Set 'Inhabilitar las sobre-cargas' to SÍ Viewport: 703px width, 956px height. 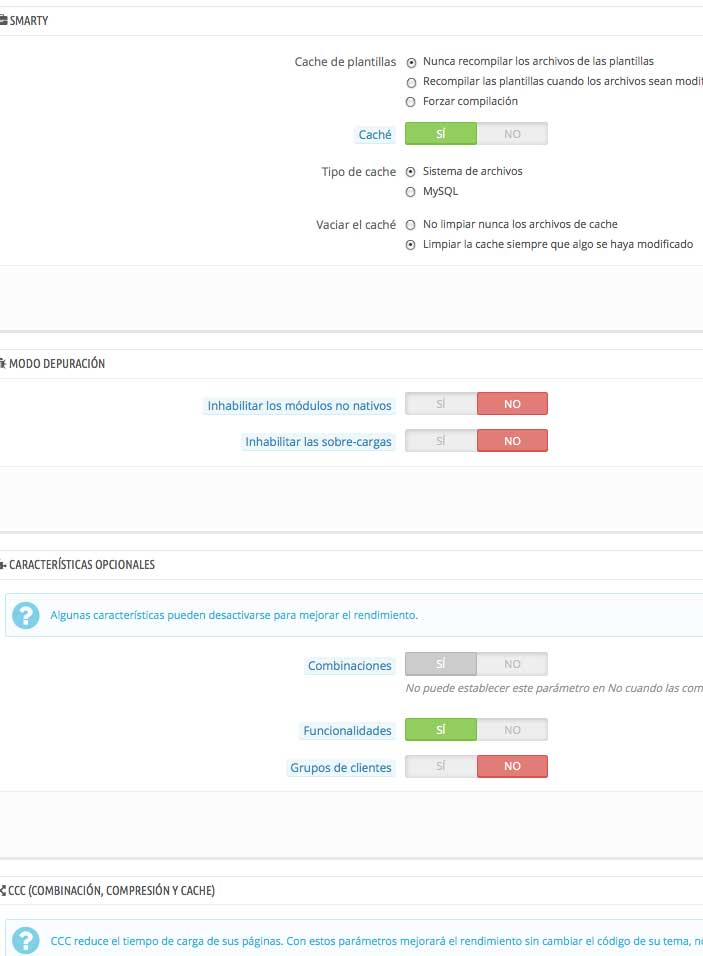tap(441, 441)
